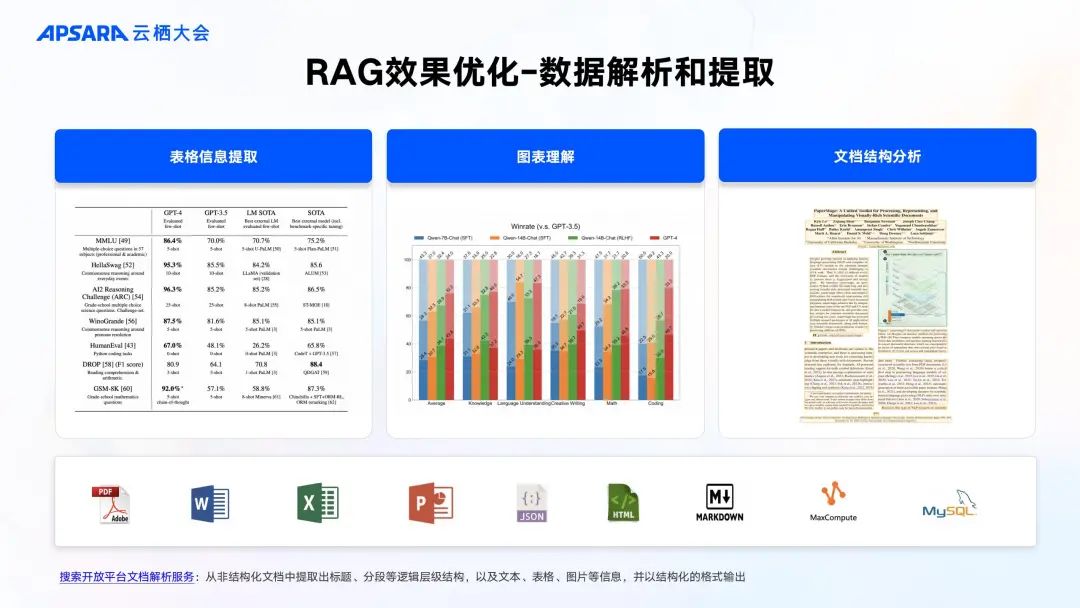
Task: Click the Word document icon
Action: (x=207, y=503)
